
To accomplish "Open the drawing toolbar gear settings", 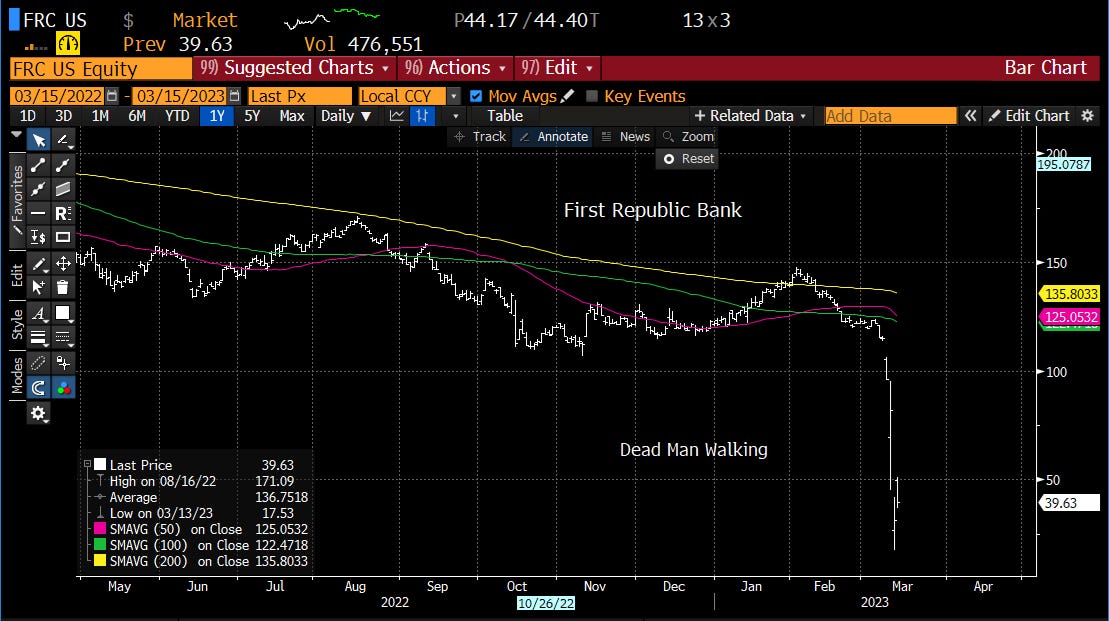I will coord(39,413).
